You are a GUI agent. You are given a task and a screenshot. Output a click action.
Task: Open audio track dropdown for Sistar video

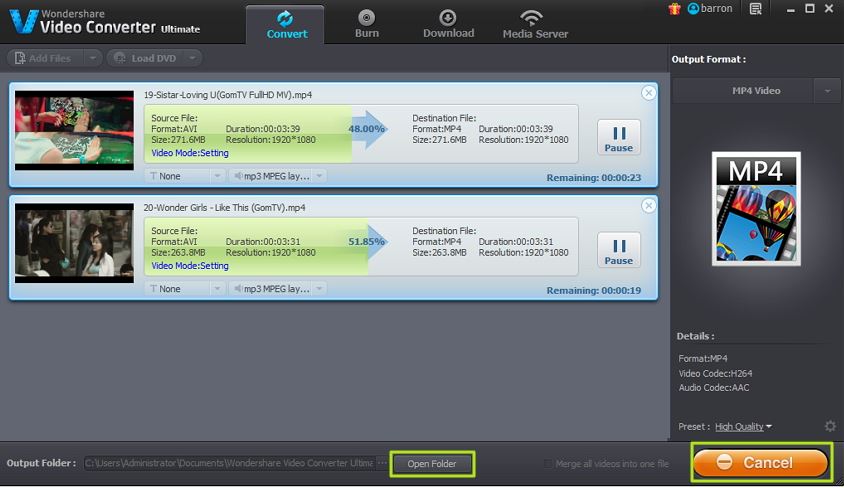(x=277, y=176)
